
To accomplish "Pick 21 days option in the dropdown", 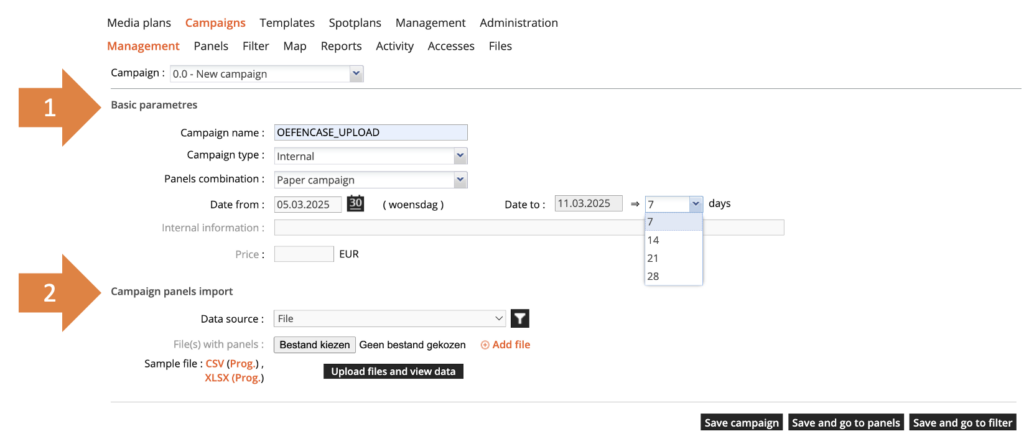I will coord(653,258).
